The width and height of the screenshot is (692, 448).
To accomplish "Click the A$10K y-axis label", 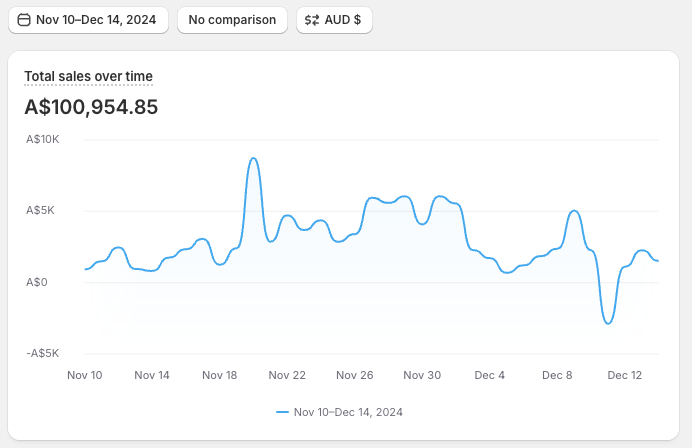I will 43,139.
